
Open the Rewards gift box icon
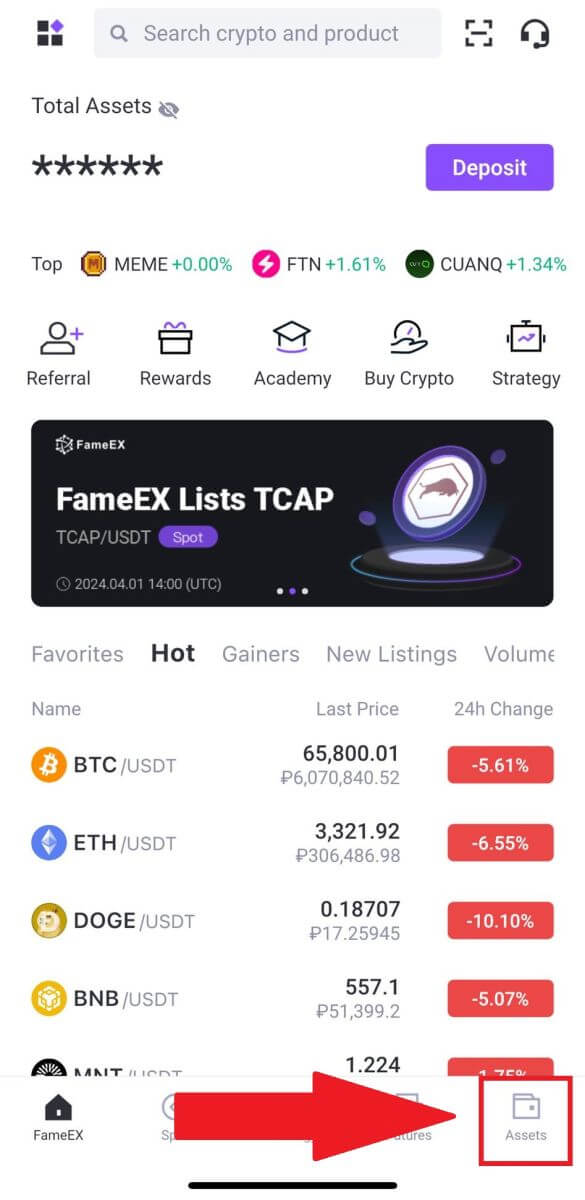point(175,337)
